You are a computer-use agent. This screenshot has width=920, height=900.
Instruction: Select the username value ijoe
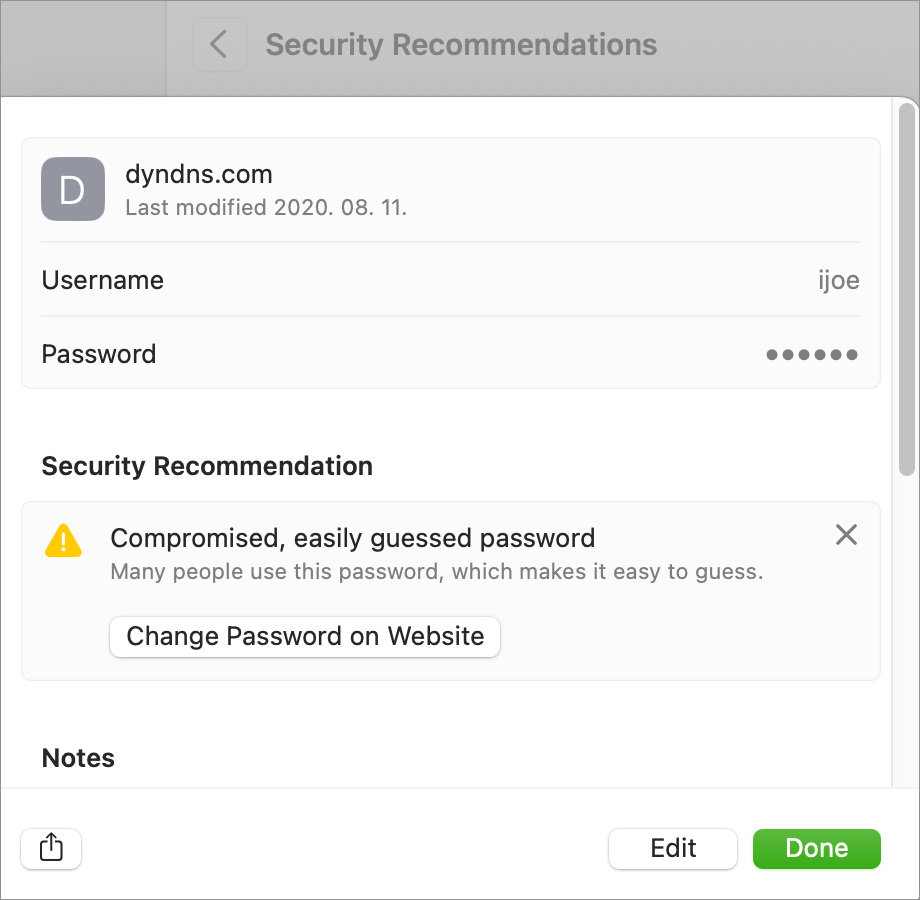click(839, 280)
